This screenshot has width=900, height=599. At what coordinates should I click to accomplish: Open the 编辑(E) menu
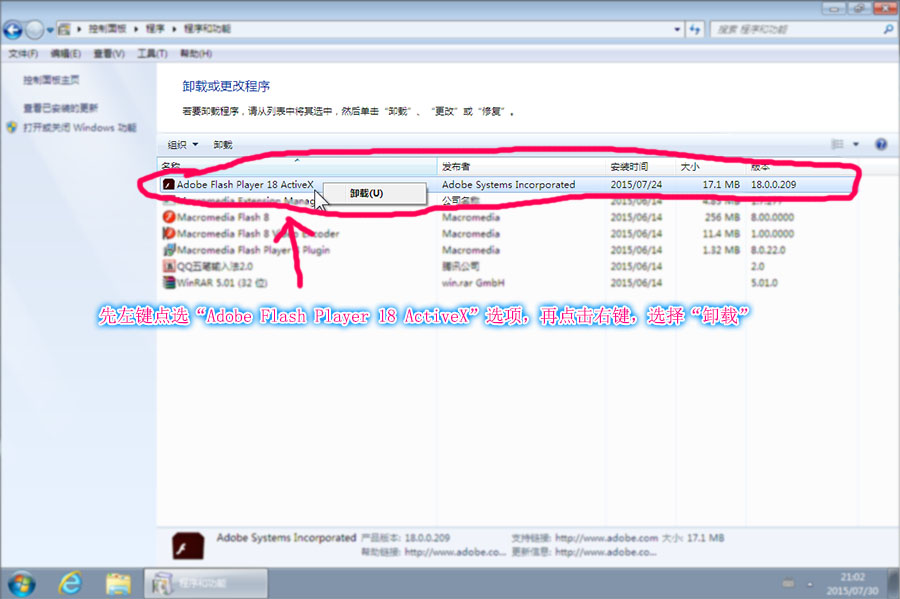click(65, 53)
